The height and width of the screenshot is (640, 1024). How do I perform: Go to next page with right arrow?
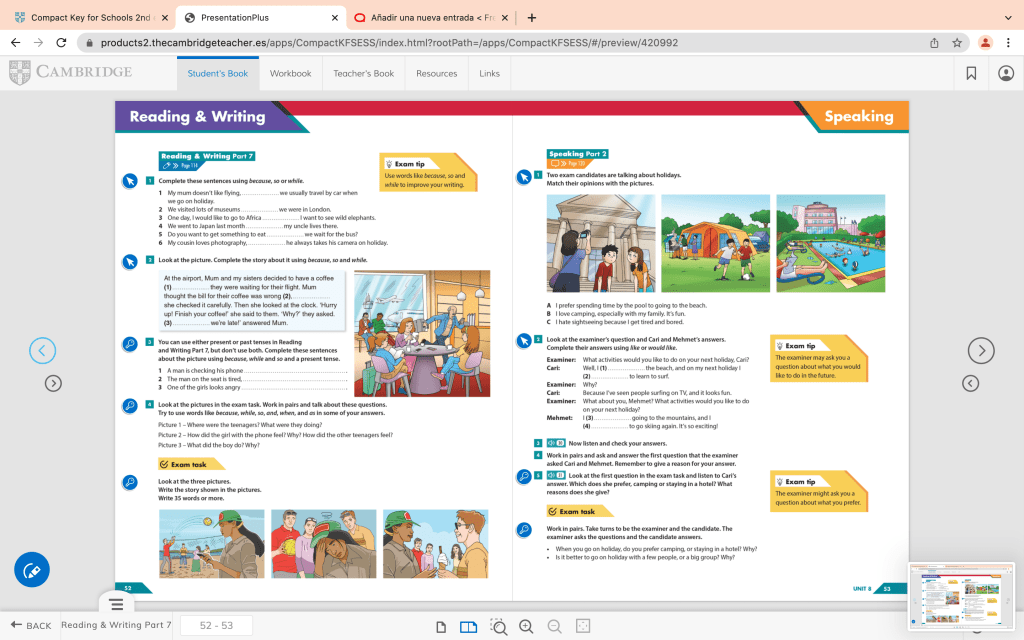pyautogui.click(x=981, y=350)
